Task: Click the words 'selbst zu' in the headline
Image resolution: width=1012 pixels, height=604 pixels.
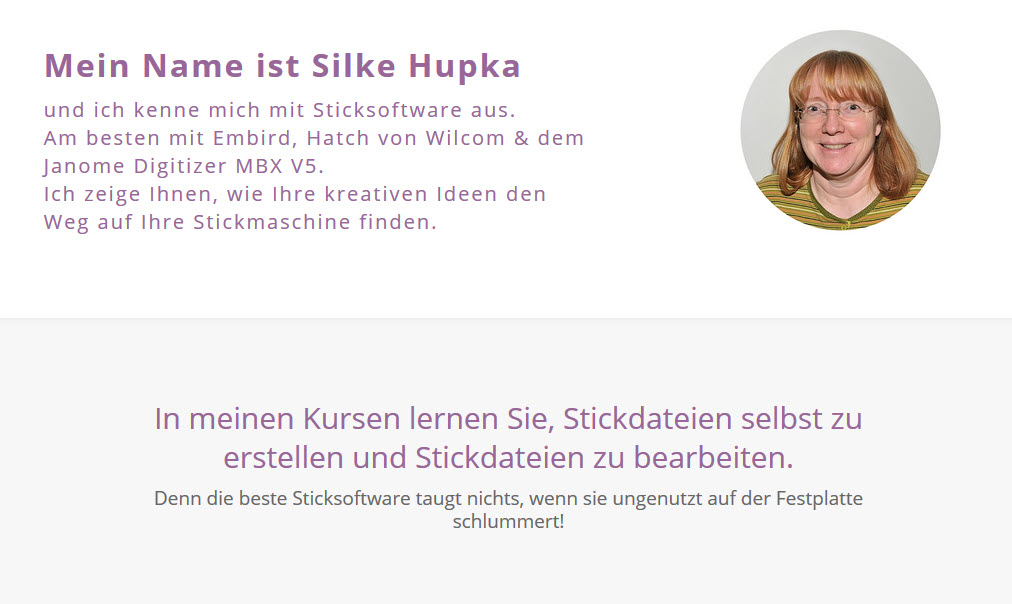Action: (x=802, y=419)
